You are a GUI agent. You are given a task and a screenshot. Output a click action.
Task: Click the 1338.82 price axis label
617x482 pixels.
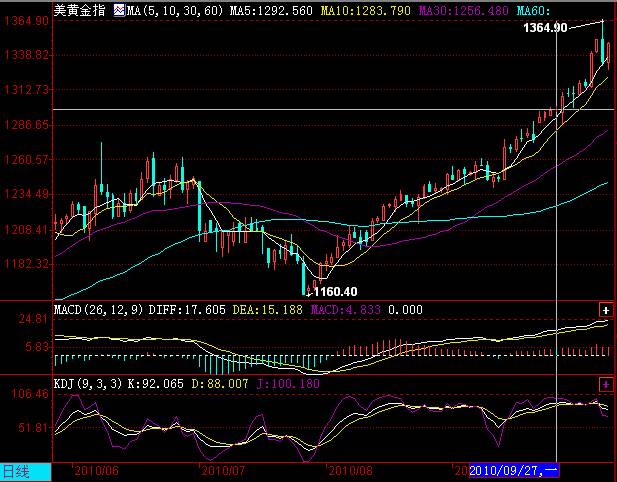[27, 55]
